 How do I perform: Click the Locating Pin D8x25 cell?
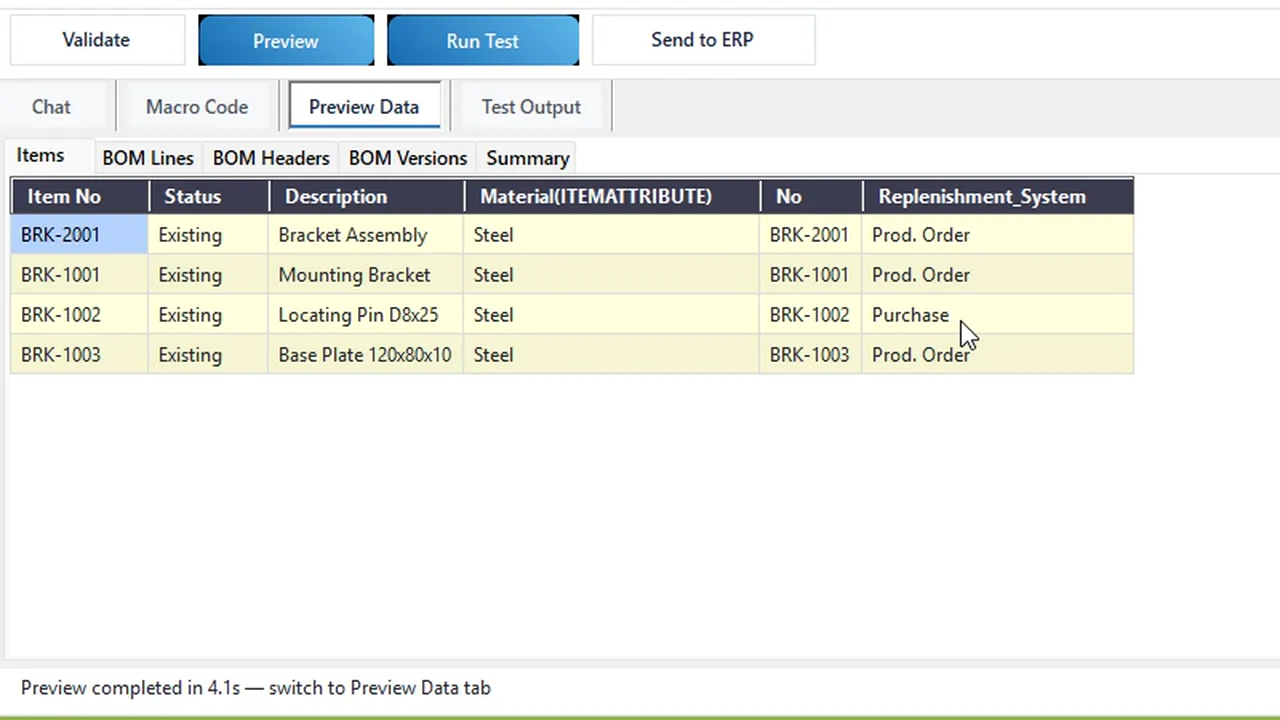(367, 315)
